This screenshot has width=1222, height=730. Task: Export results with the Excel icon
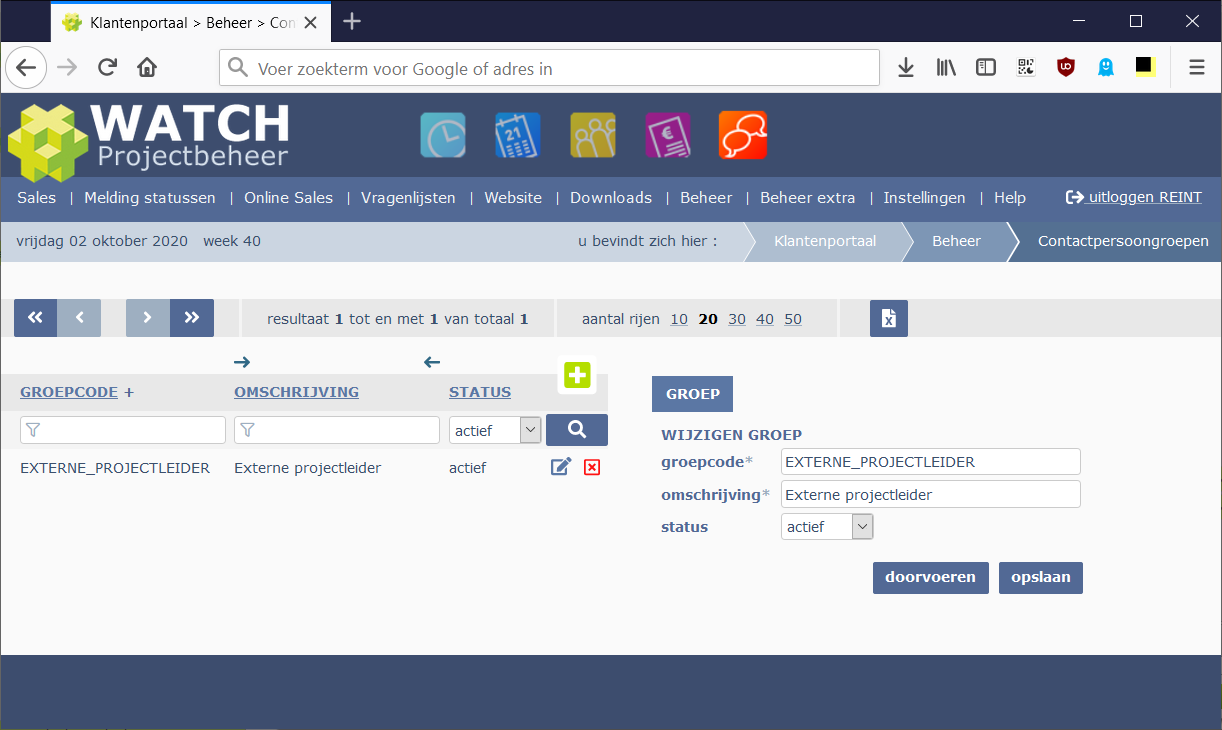(888, 319)
